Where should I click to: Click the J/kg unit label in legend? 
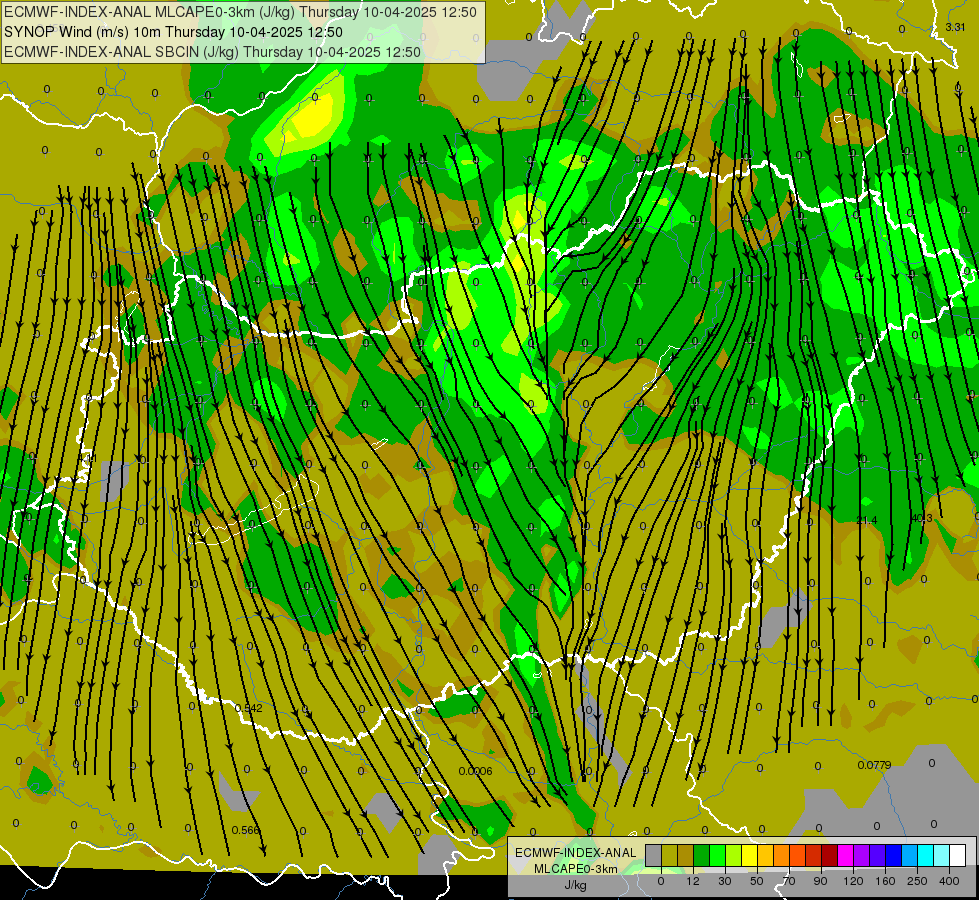point(575,885)
